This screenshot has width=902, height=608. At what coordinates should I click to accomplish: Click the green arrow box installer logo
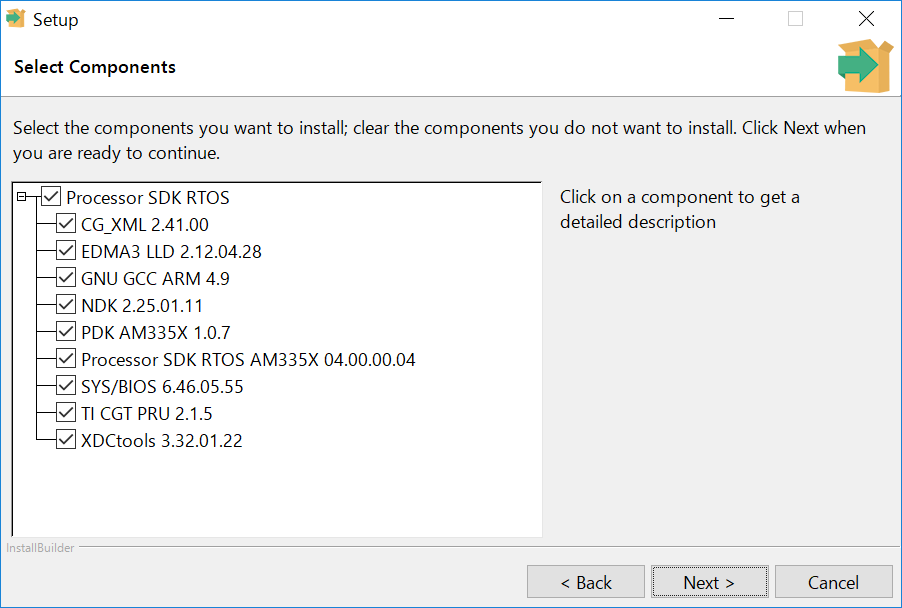(864, 66)
